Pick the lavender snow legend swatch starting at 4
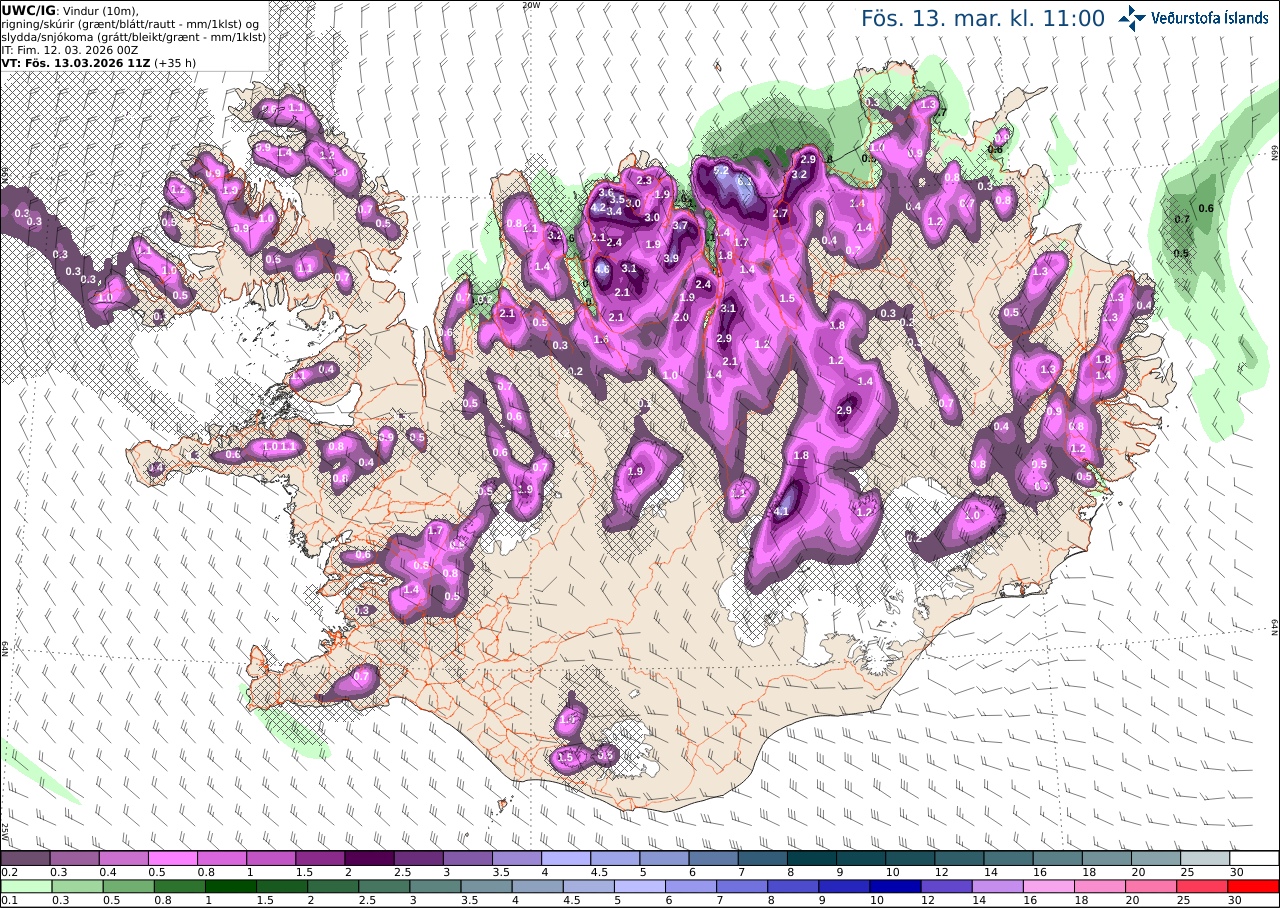Viewport: 1280px width, 908px height. coord(566,858)
